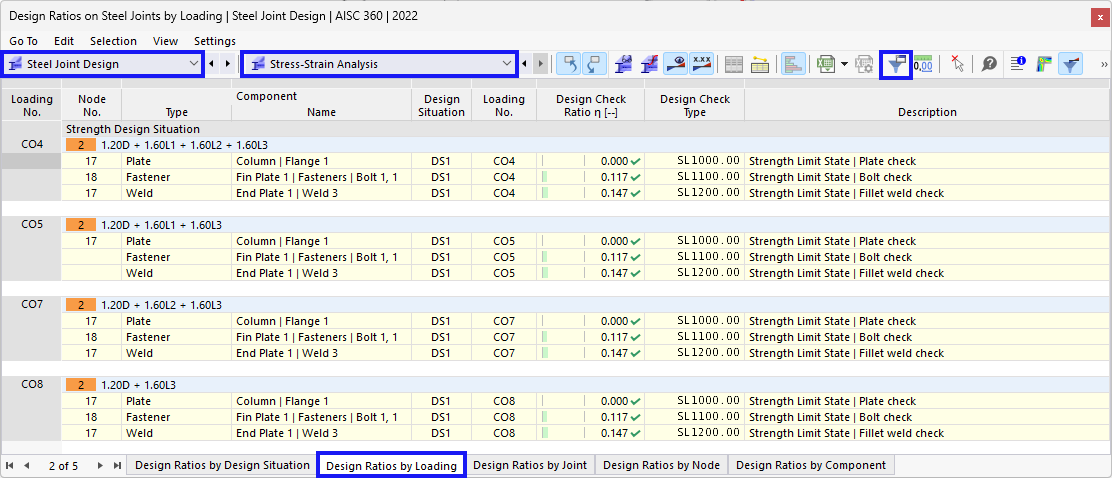Click Fillet weld check description under CO7
The height and width of the screenshot is (478, 1112).
point(846,353)
